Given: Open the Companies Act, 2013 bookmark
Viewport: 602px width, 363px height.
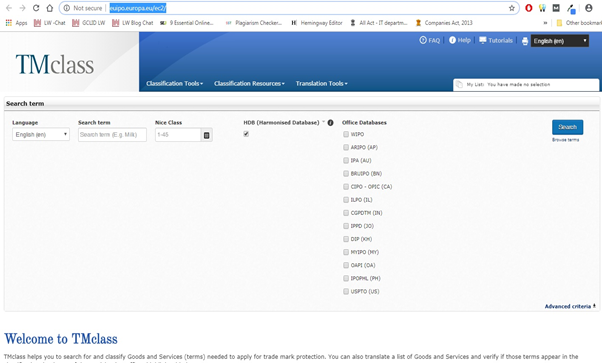Looking at the screenshot, I should 444,23.
